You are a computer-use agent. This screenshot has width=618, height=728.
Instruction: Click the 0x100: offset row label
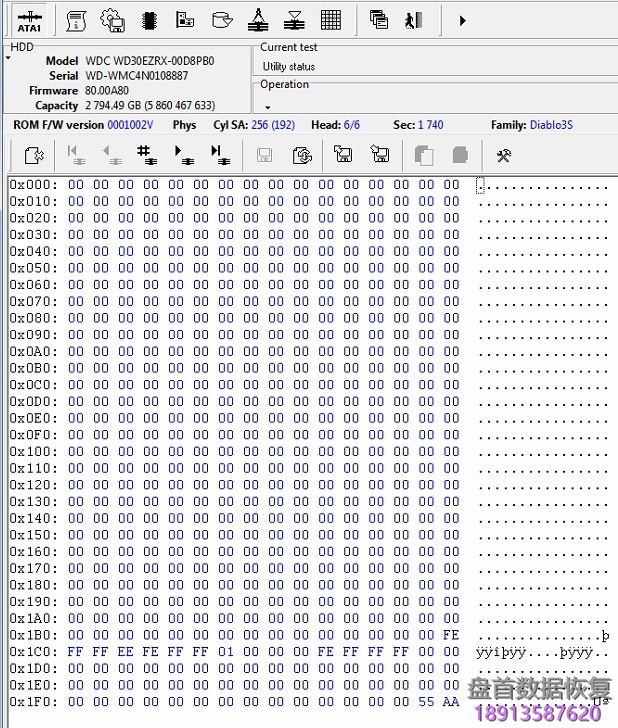click(34, 452)
